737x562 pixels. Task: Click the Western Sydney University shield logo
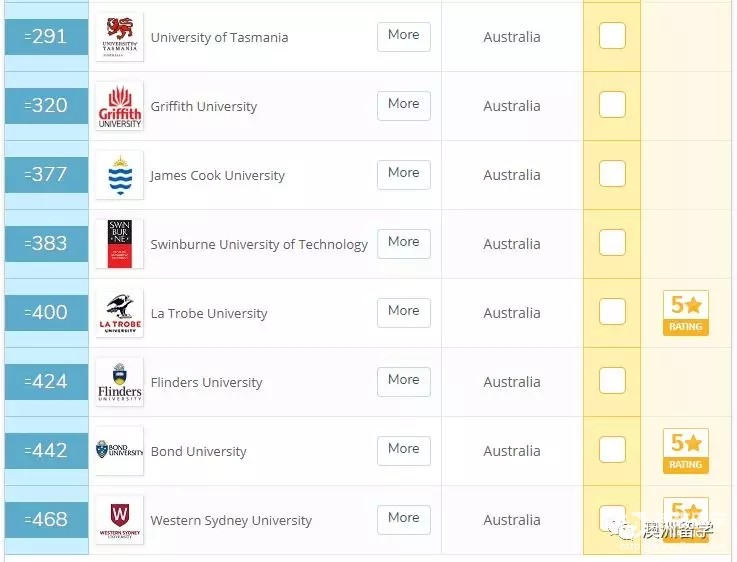pos(119,520)
